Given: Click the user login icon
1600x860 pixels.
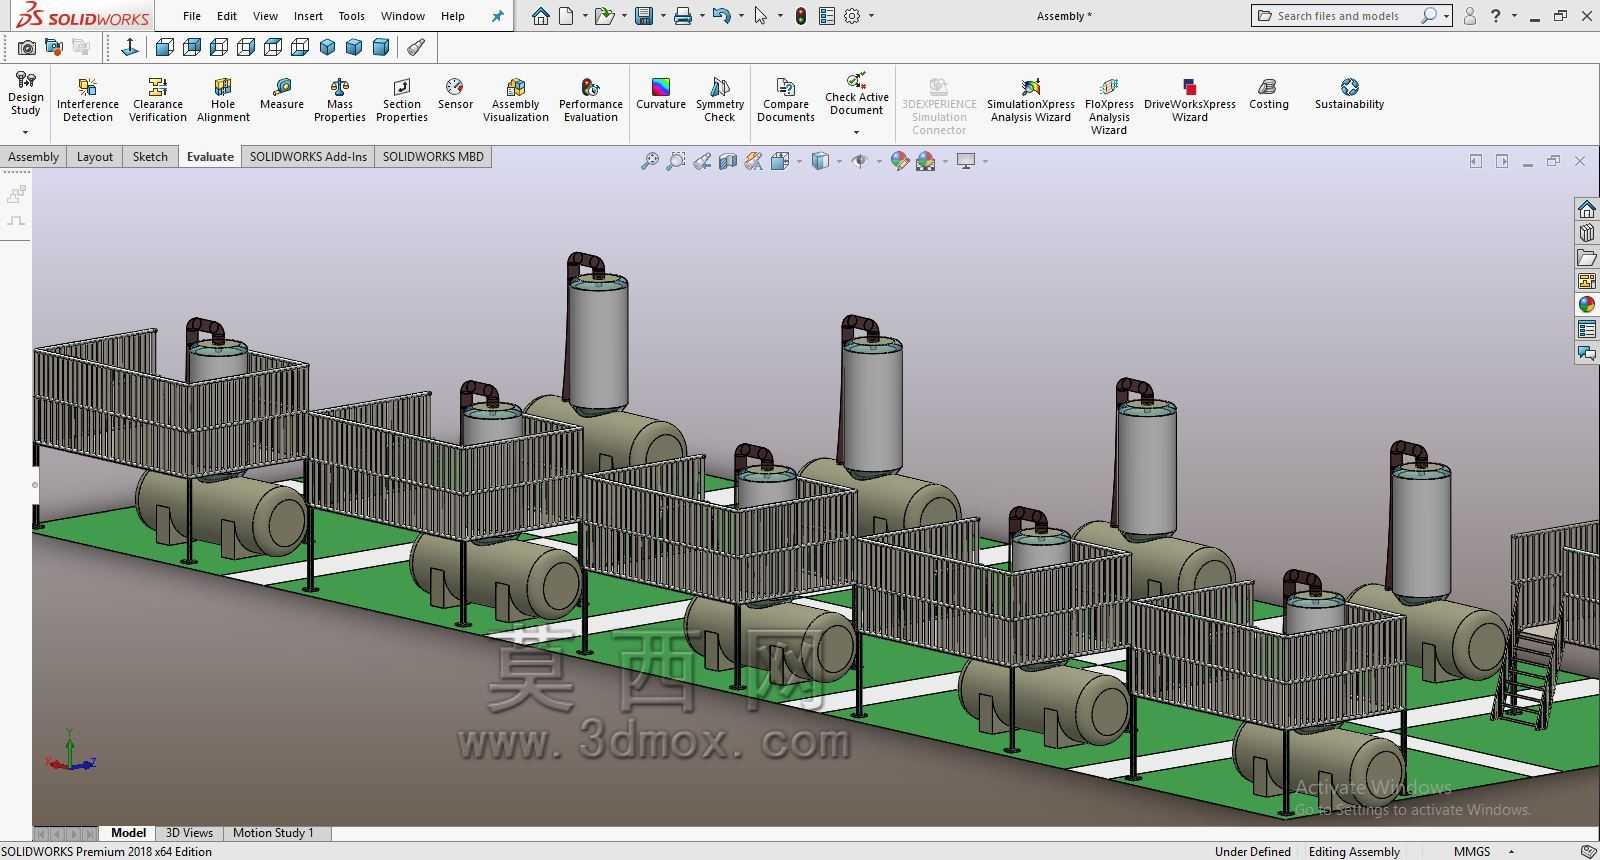Looking at the screenshot, I should click(x=1470, y=16).
